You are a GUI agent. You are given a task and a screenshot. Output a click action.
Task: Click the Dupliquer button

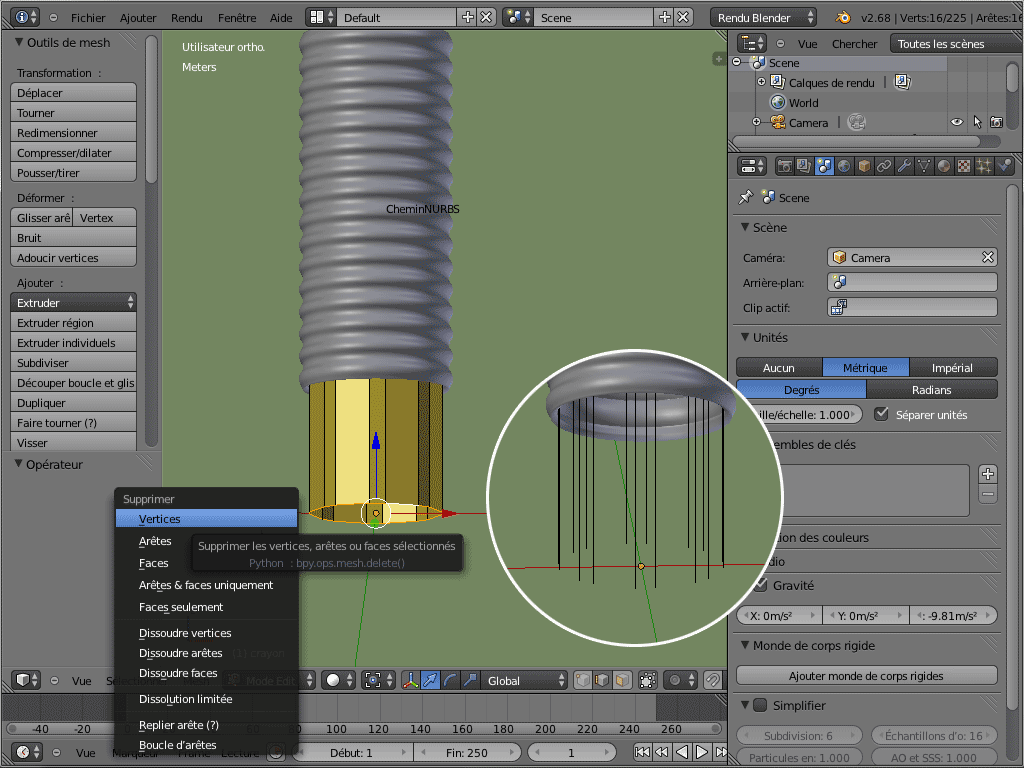tap(73, 403)
